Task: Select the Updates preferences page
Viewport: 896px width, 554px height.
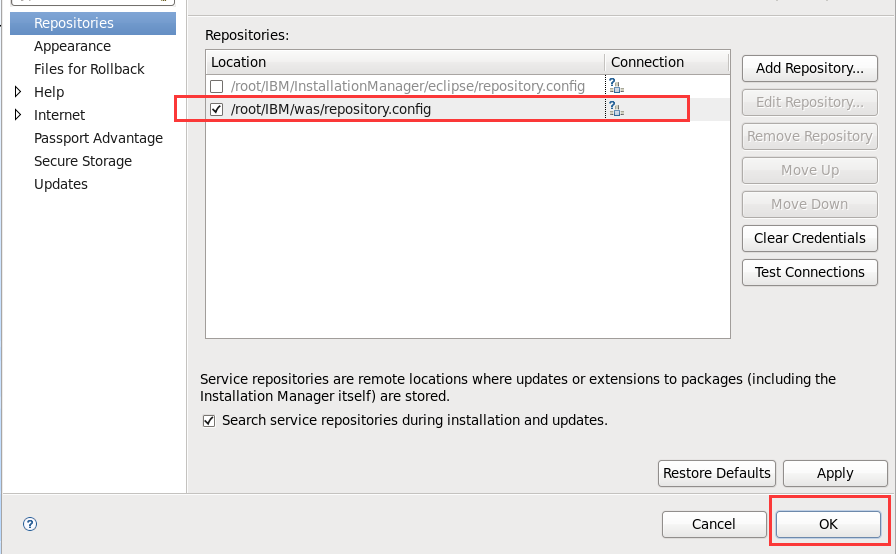Action: pyautogui.click(x=61, y=184)
